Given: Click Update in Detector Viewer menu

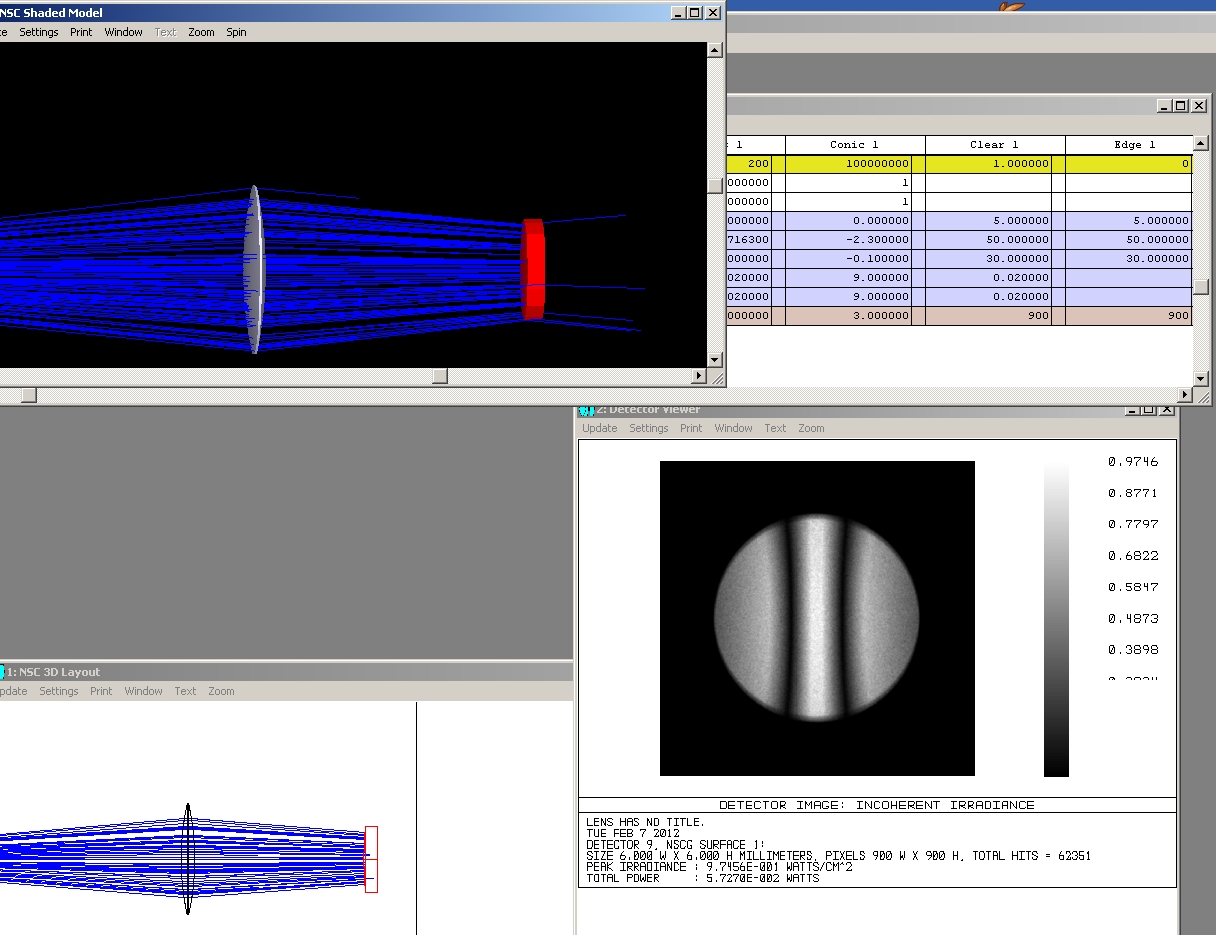Looking at the screenshot, I should click(x=600, y=428).
